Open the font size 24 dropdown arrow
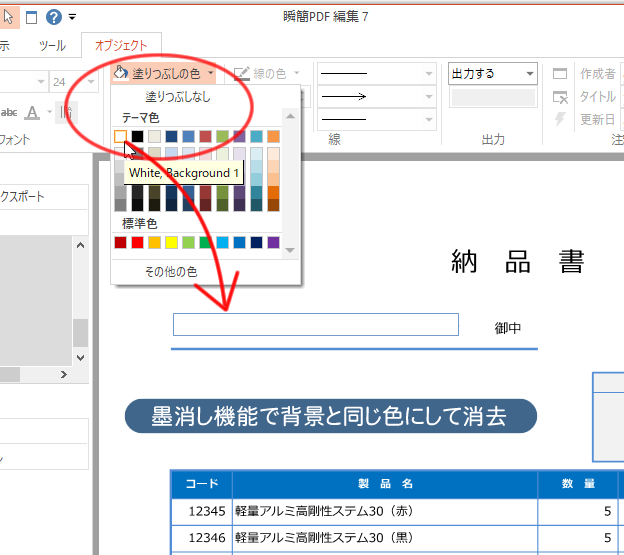 (91, 82)
